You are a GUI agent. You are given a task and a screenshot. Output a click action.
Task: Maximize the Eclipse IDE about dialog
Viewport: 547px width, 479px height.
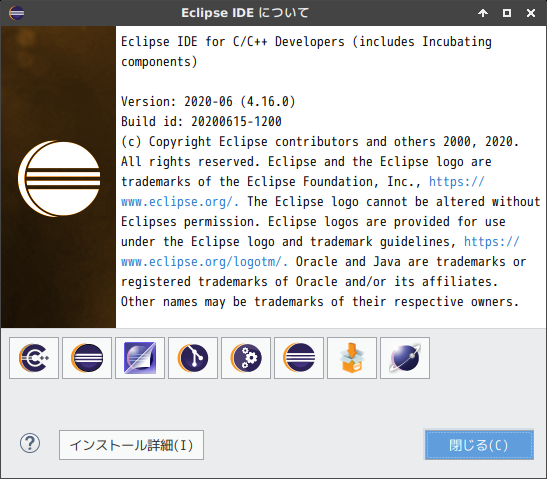point(507,13)
